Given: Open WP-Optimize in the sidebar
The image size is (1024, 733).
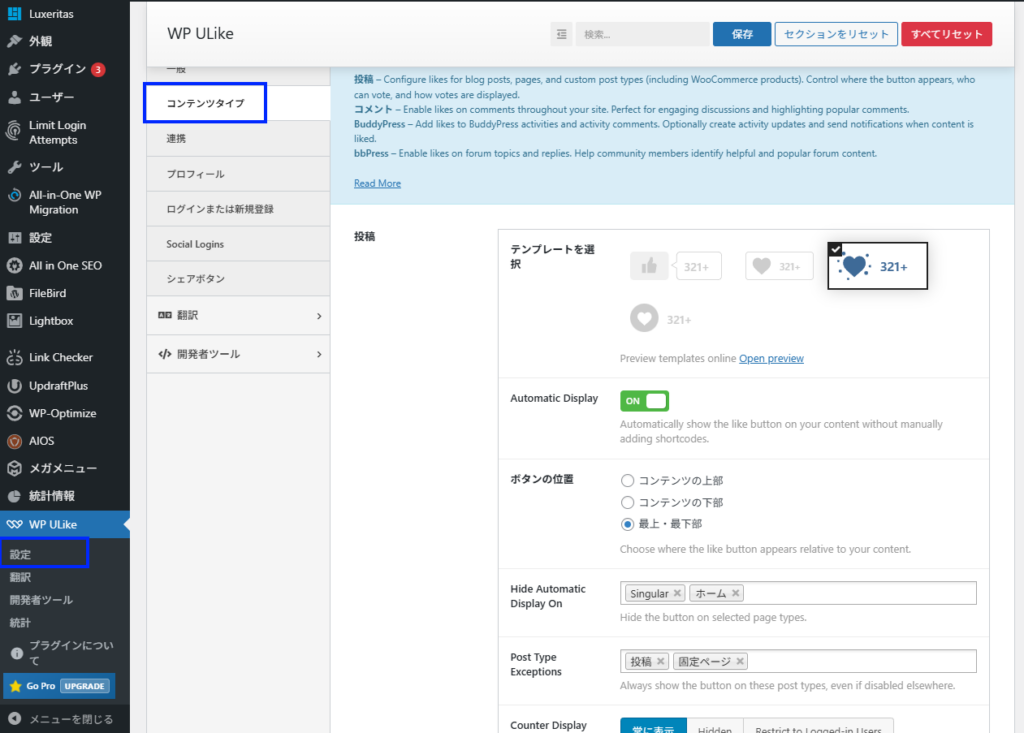Looking at the screenshot, I should [62, 413].
